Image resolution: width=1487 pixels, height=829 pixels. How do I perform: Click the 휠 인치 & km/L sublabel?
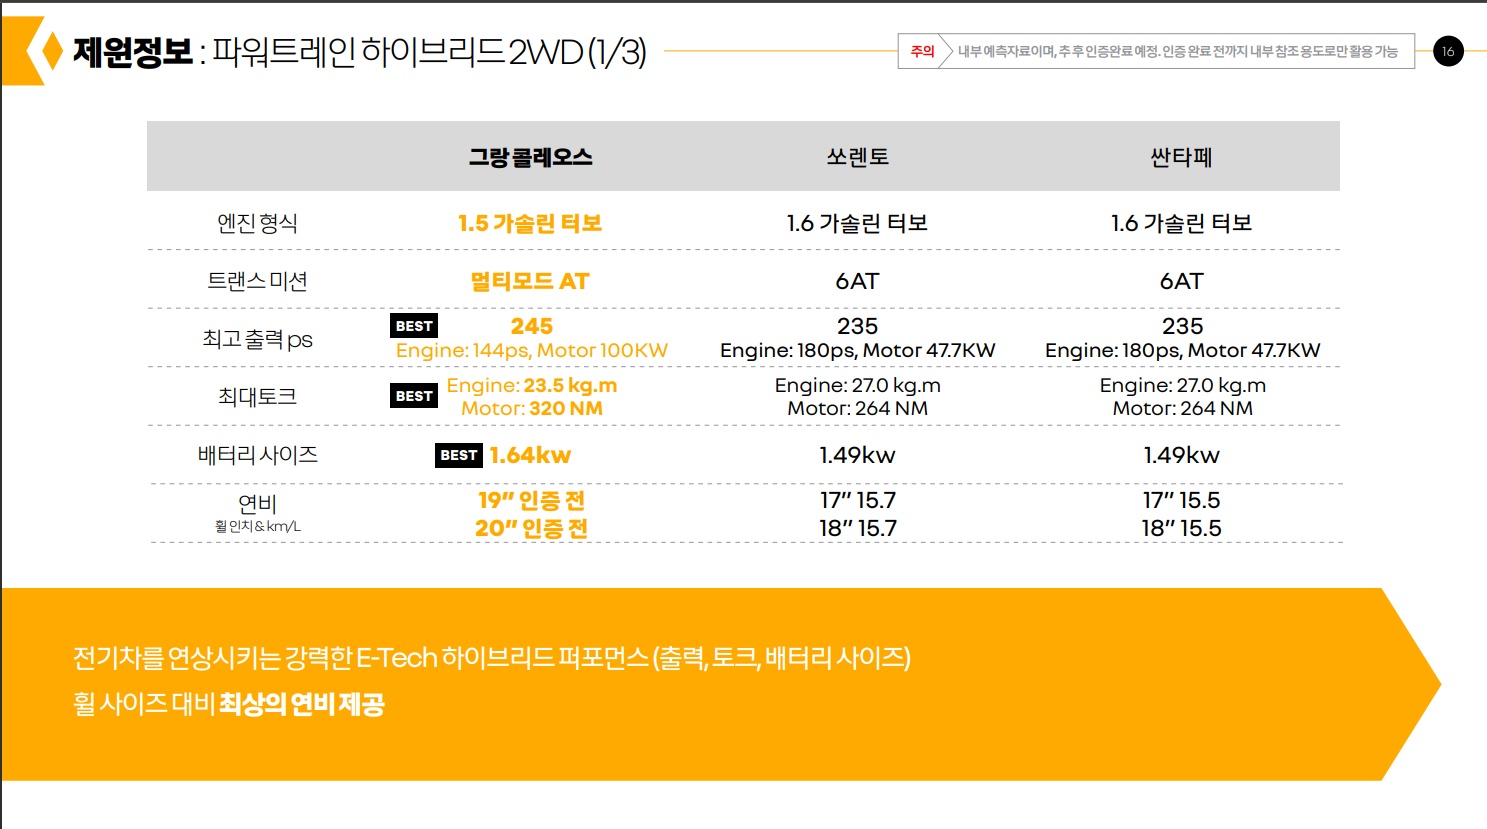(257, 526)
